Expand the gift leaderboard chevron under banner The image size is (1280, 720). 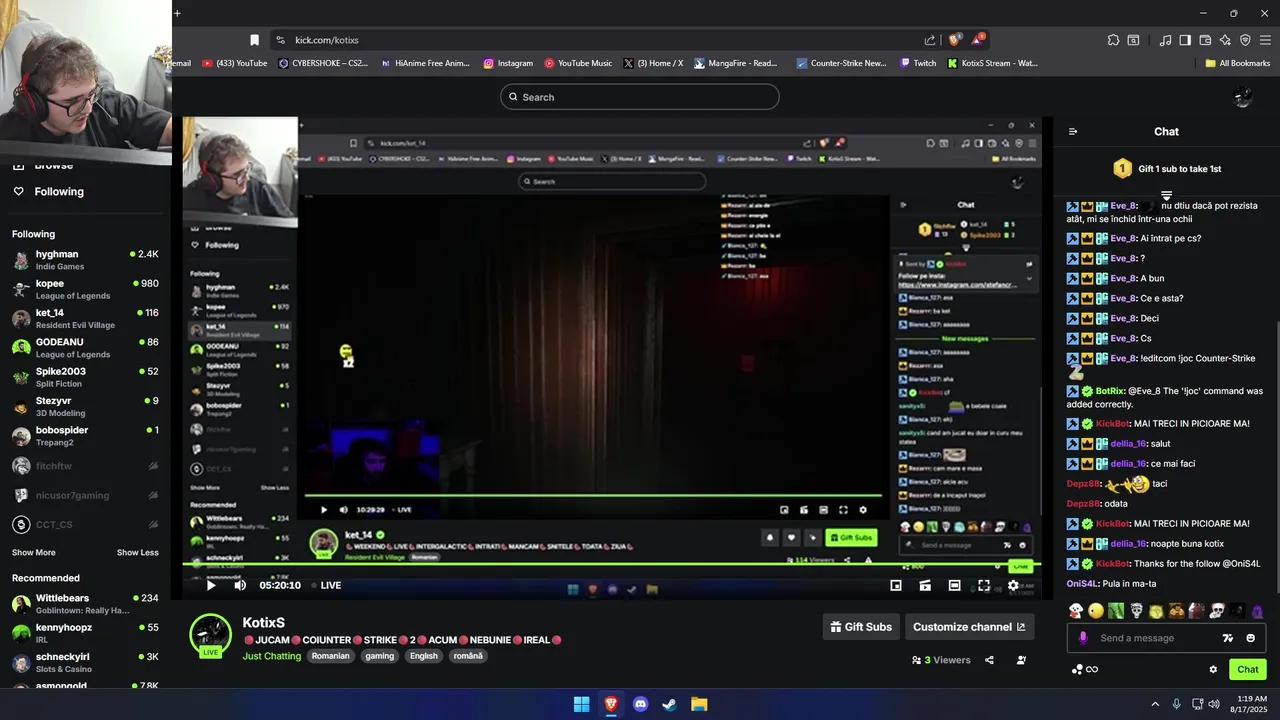[1166, 195]
